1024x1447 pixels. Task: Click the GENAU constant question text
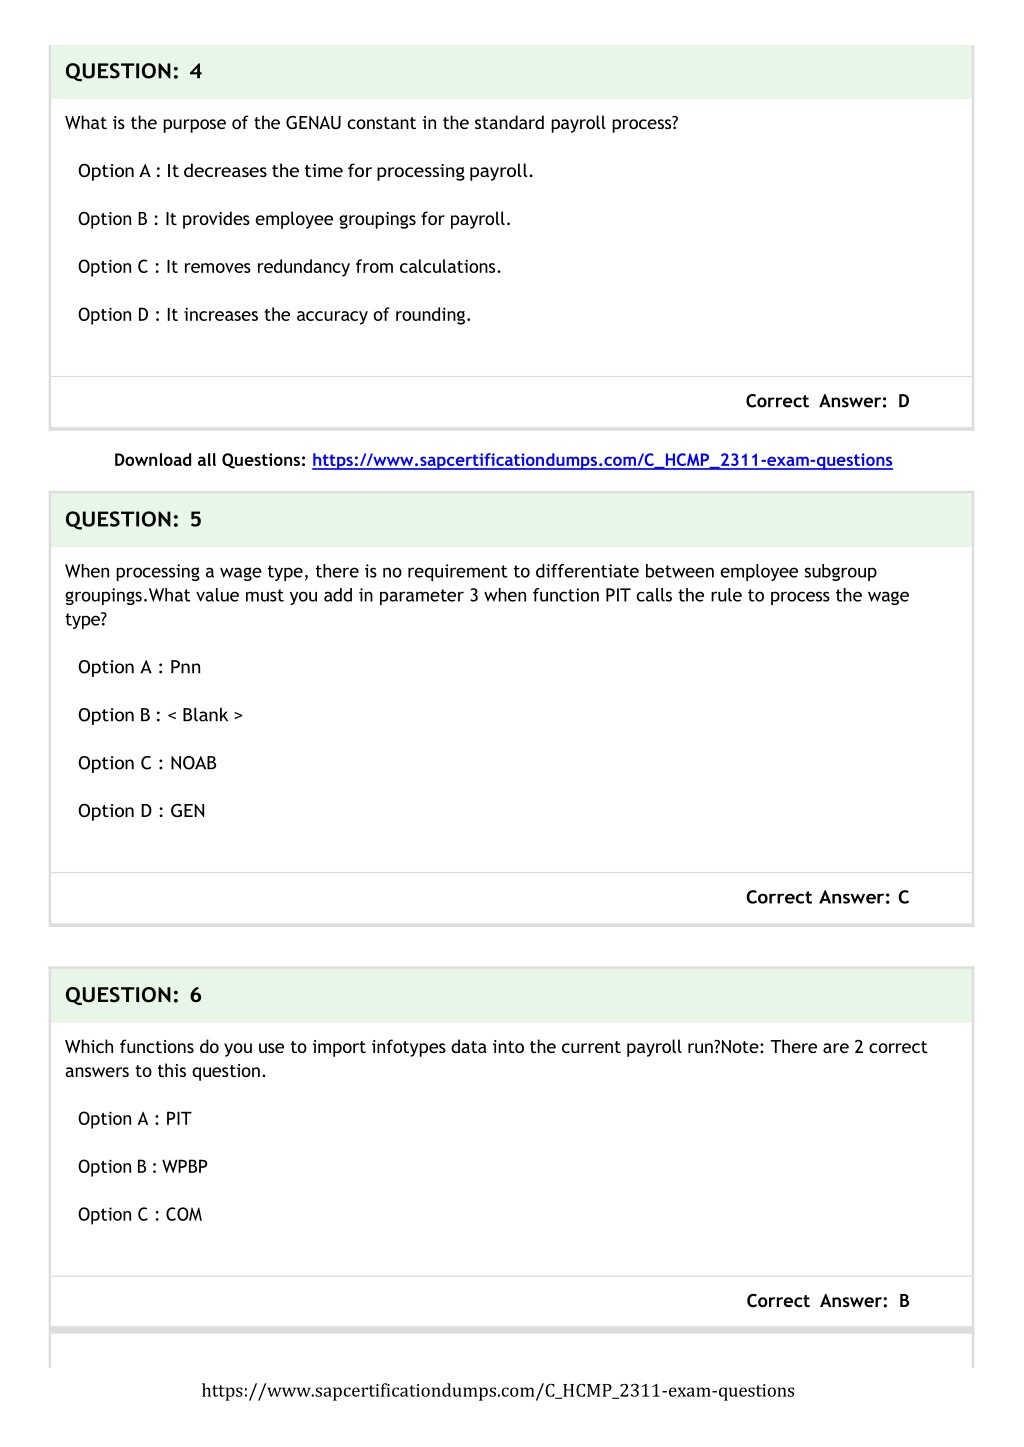(372, 123)
